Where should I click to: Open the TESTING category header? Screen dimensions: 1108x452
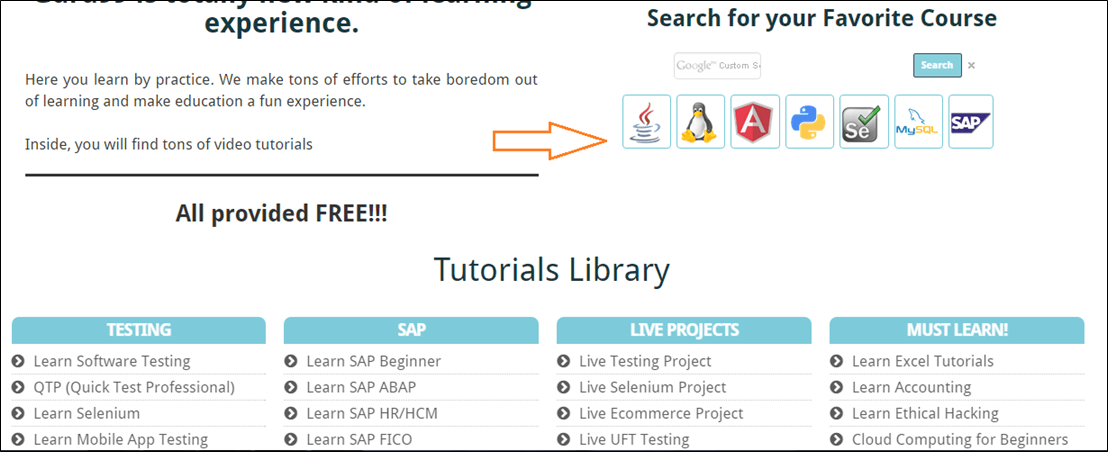pos(139,330)
